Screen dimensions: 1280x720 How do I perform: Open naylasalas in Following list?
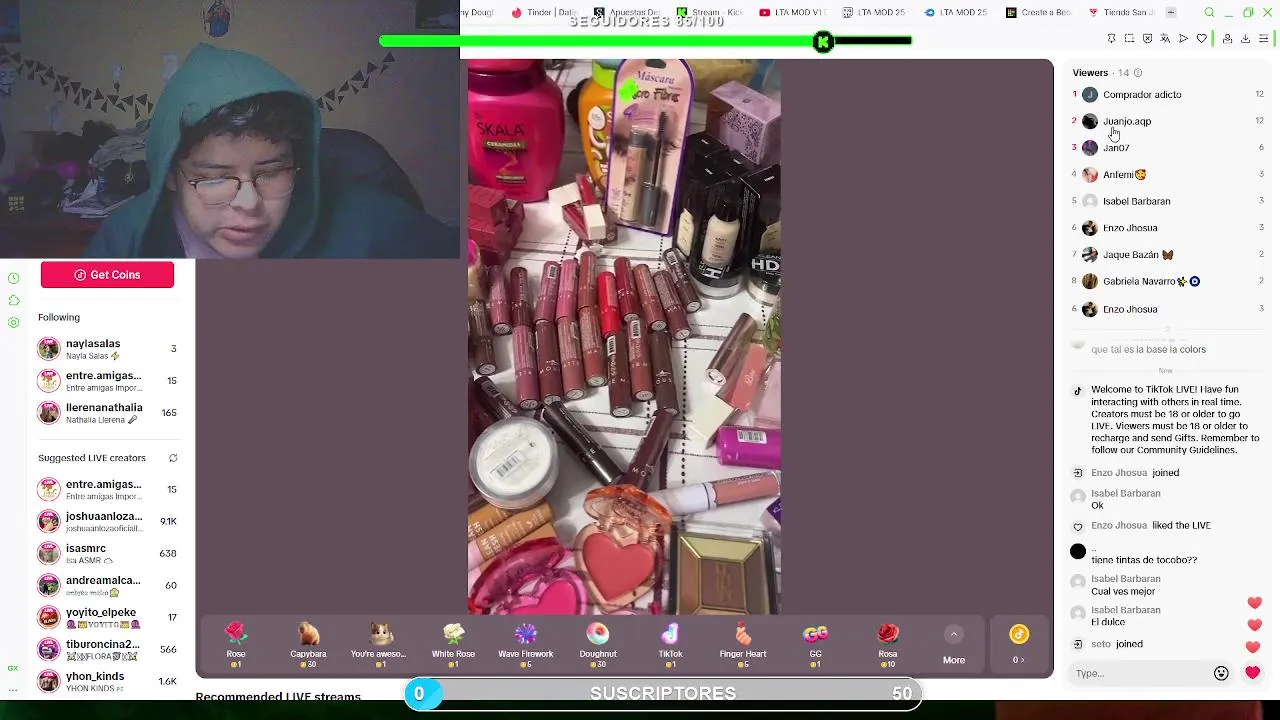tap(107, 349)
